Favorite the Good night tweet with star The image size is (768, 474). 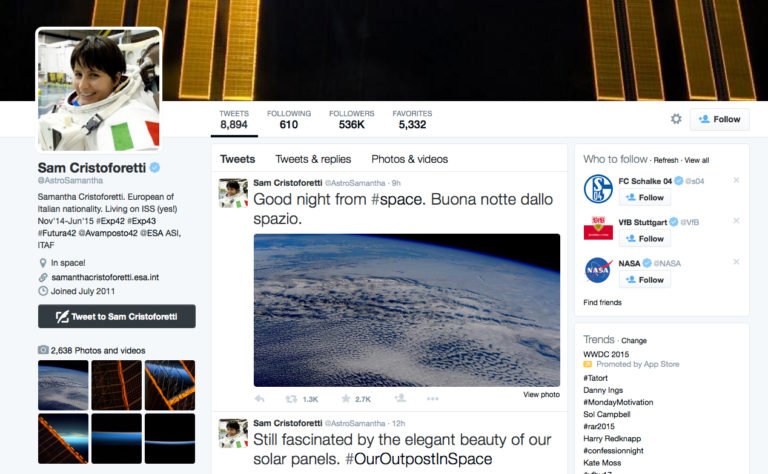(346, 399)
